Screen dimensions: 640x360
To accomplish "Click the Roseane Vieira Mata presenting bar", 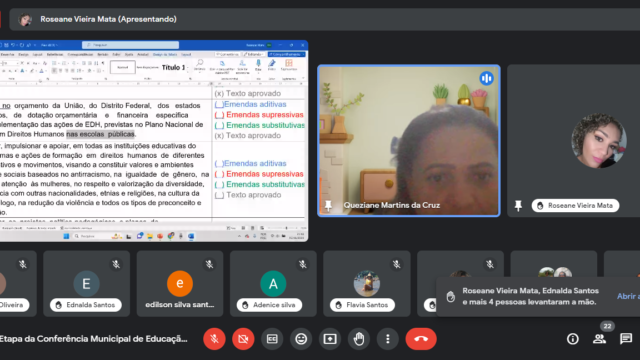I will coord(325,19).
